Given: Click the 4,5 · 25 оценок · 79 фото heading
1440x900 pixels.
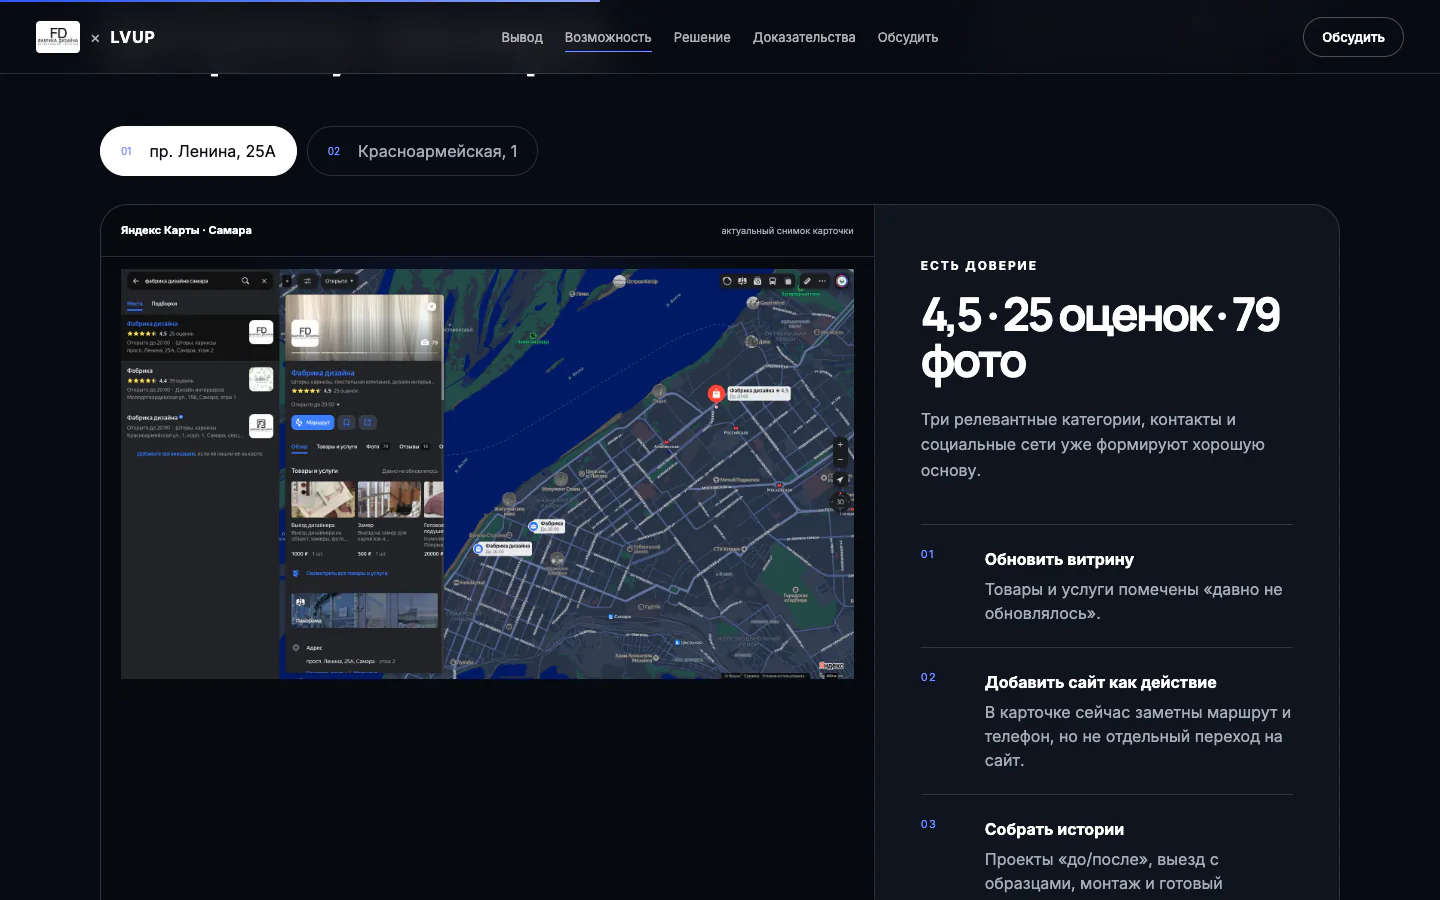Looking at the screenshot, I should coord(1100,339).
